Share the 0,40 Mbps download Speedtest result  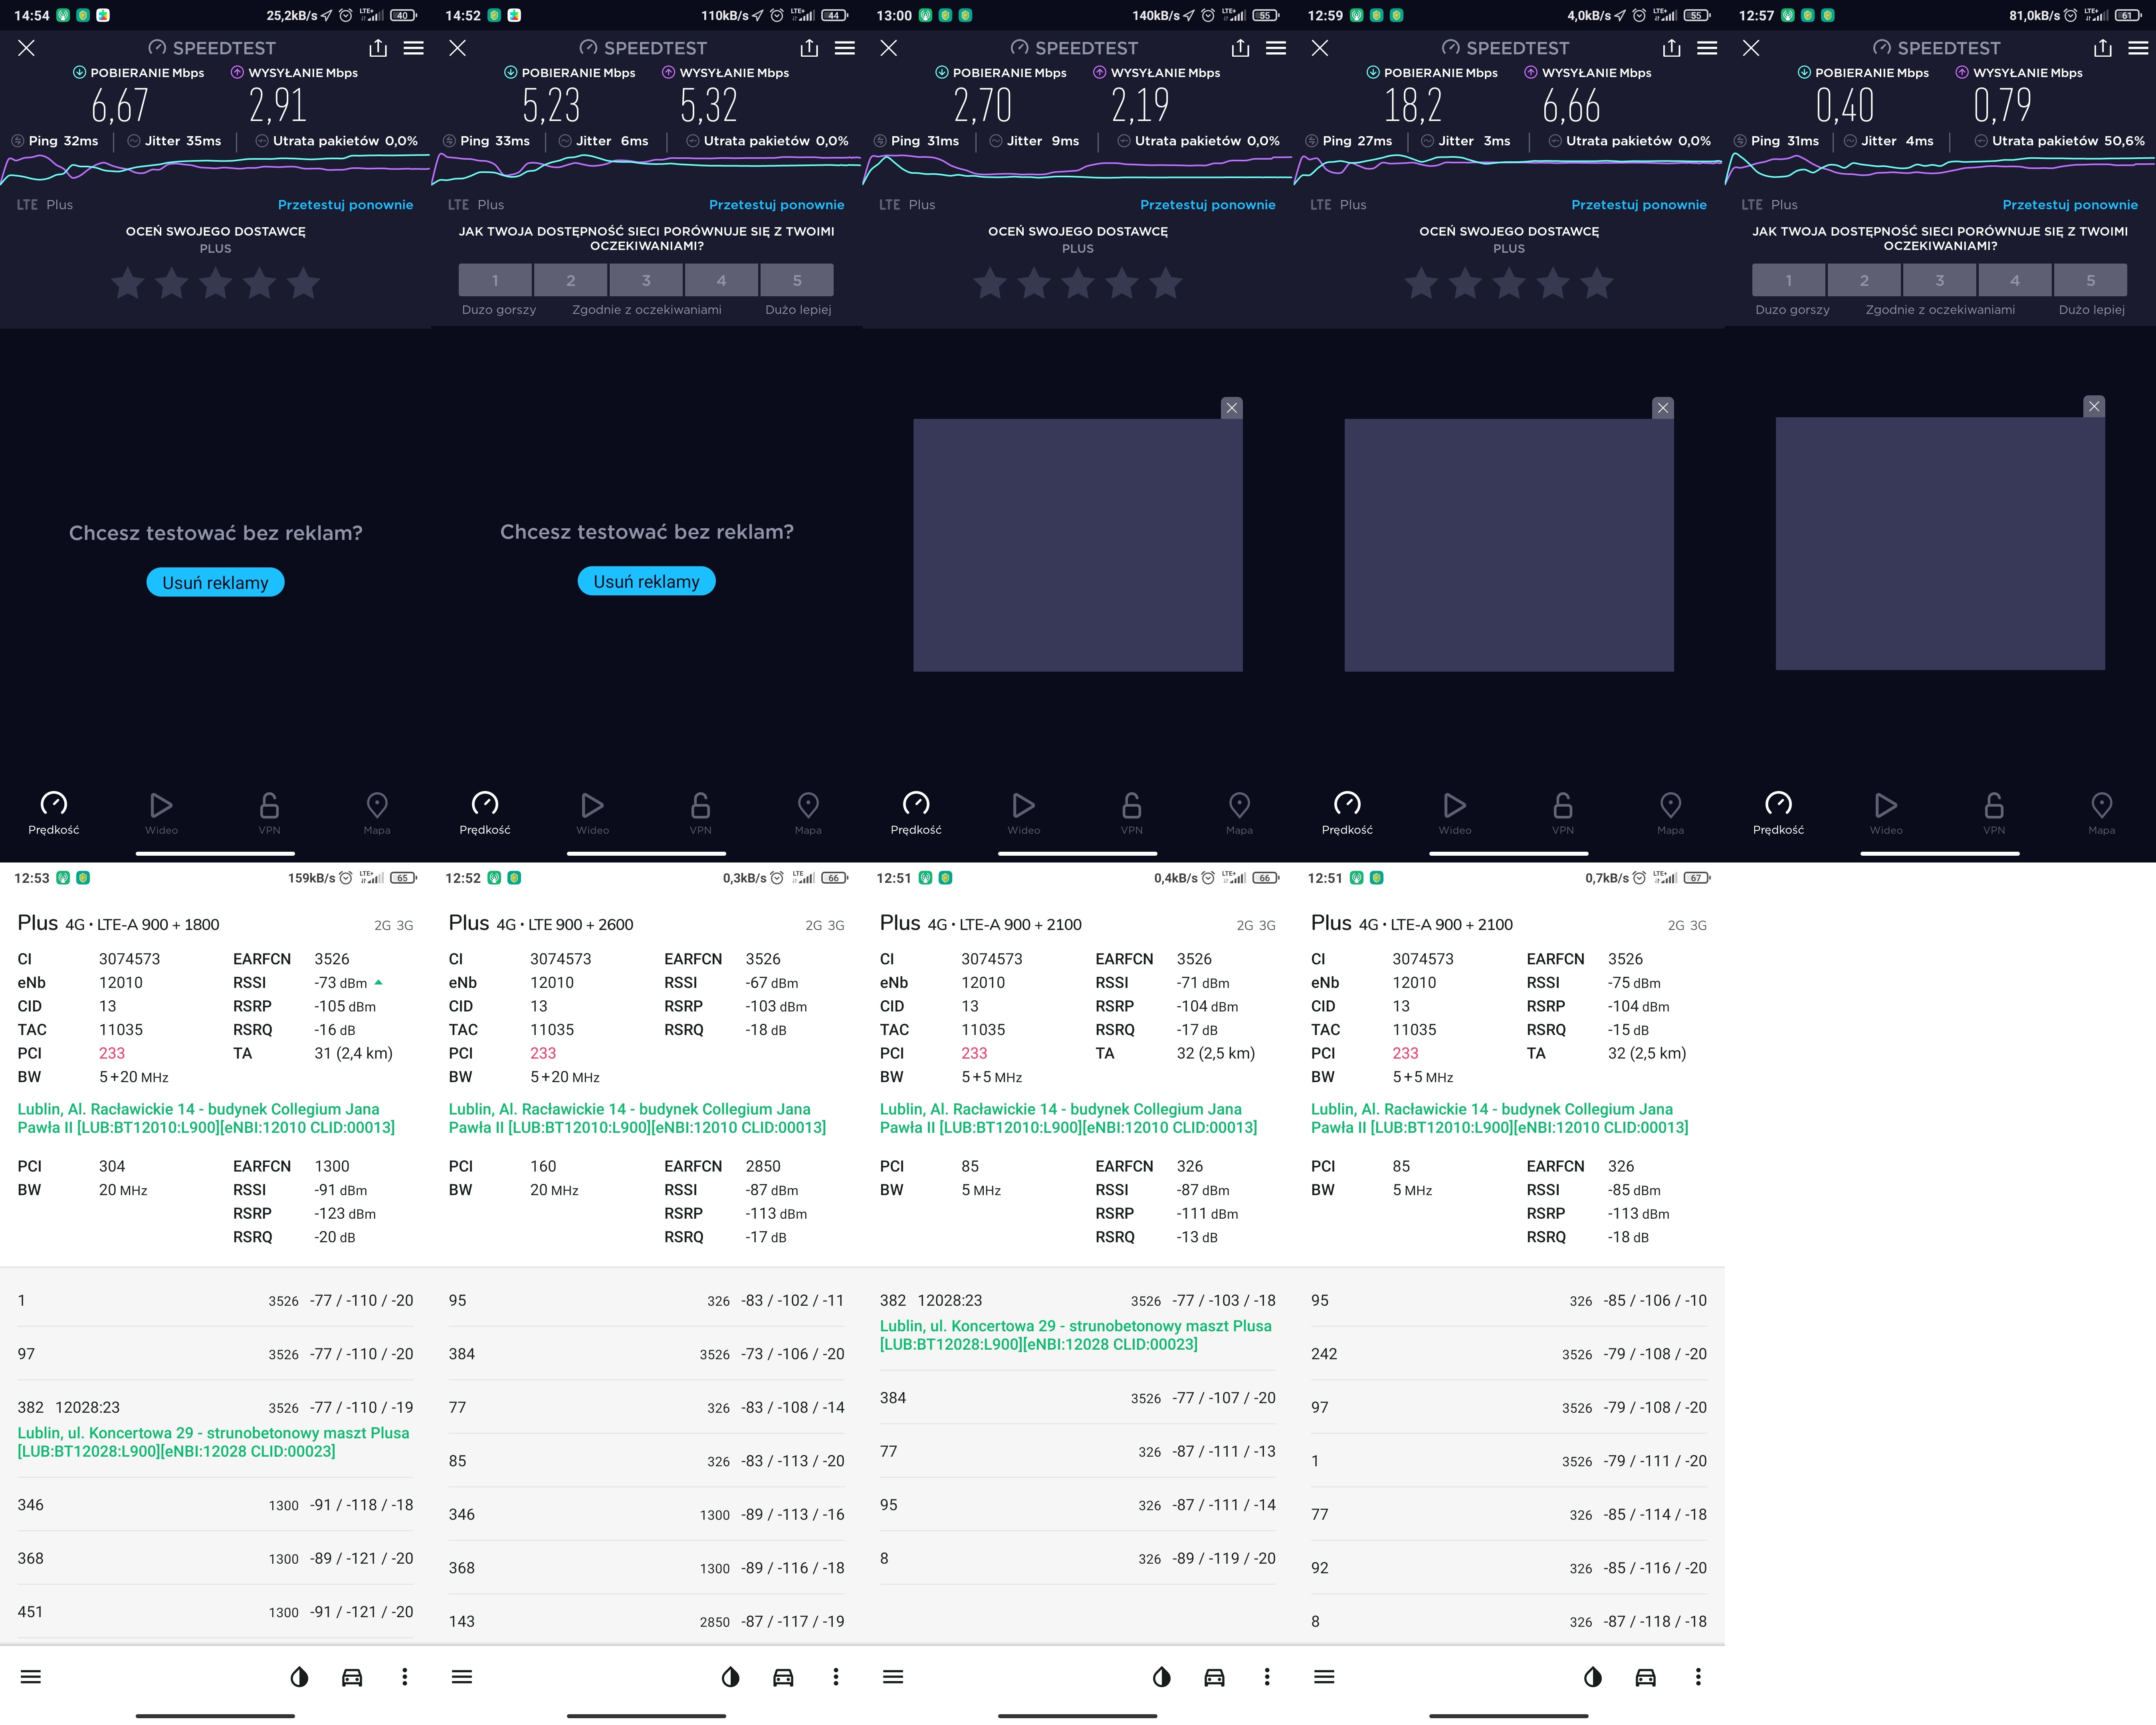pos(2103,48)
